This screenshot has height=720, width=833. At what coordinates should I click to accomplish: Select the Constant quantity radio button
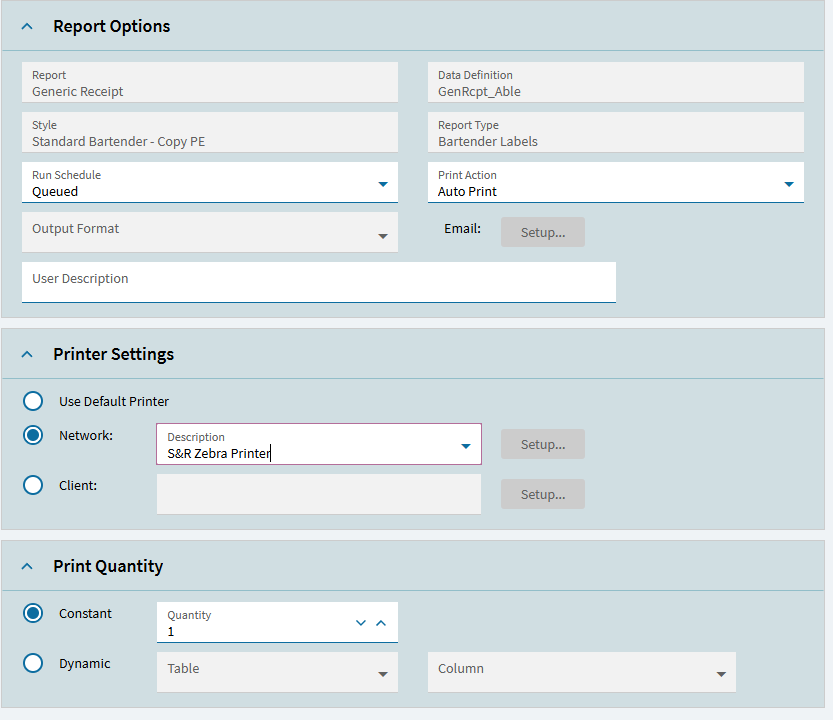[x=34, y=613]
